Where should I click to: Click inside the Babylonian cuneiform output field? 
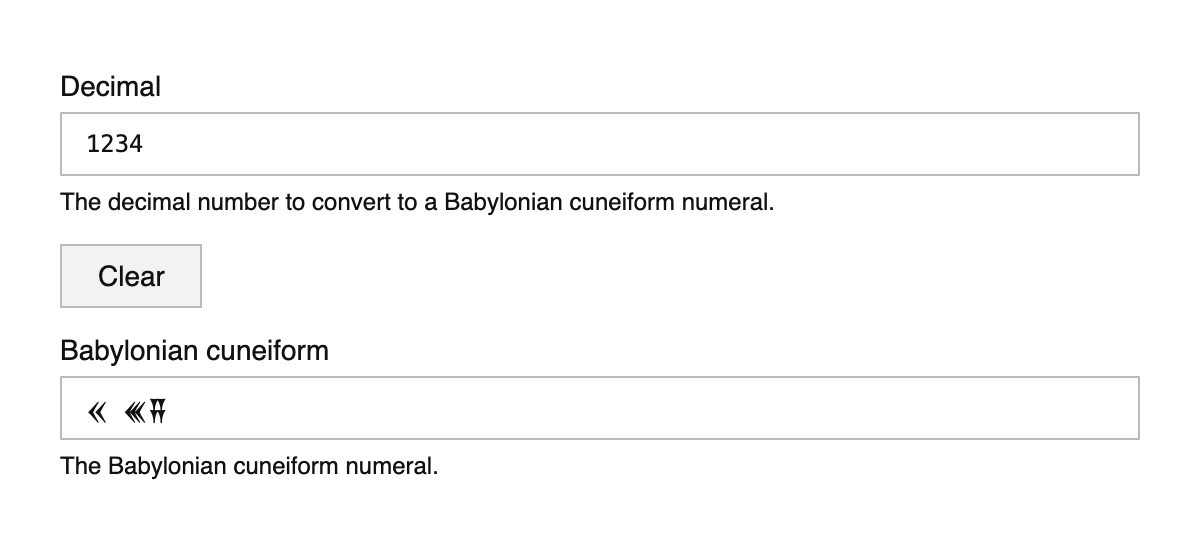(600, 408)
